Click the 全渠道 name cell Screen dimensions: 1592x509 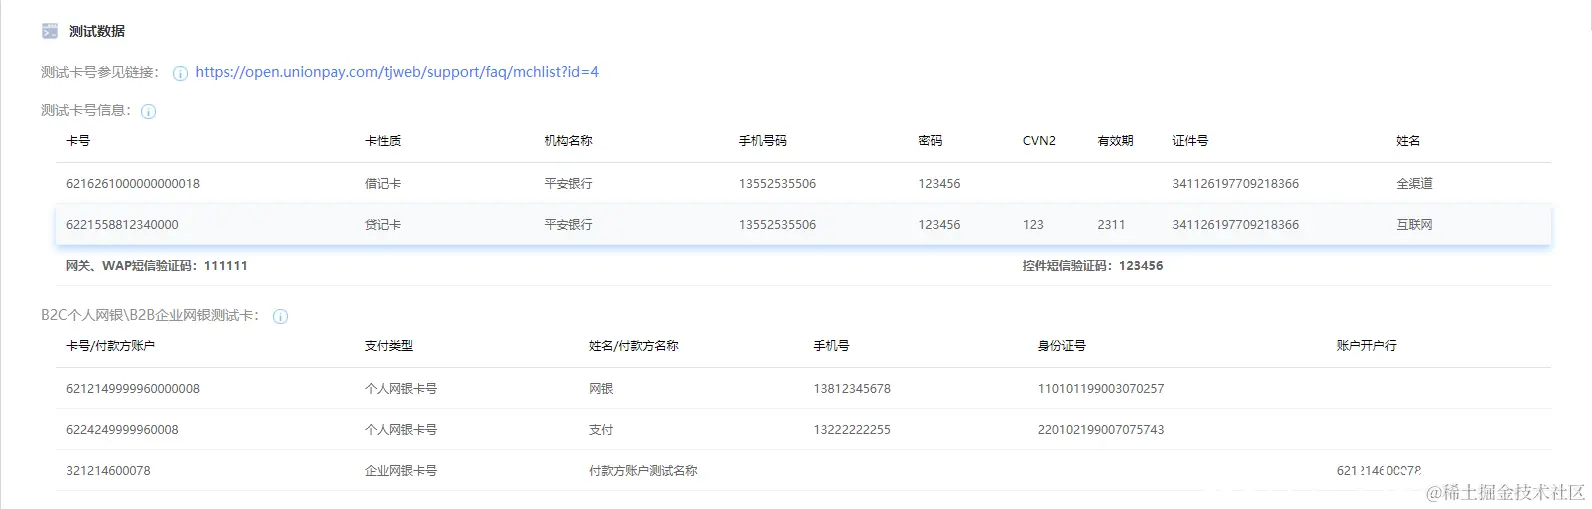click(1414, 184)
